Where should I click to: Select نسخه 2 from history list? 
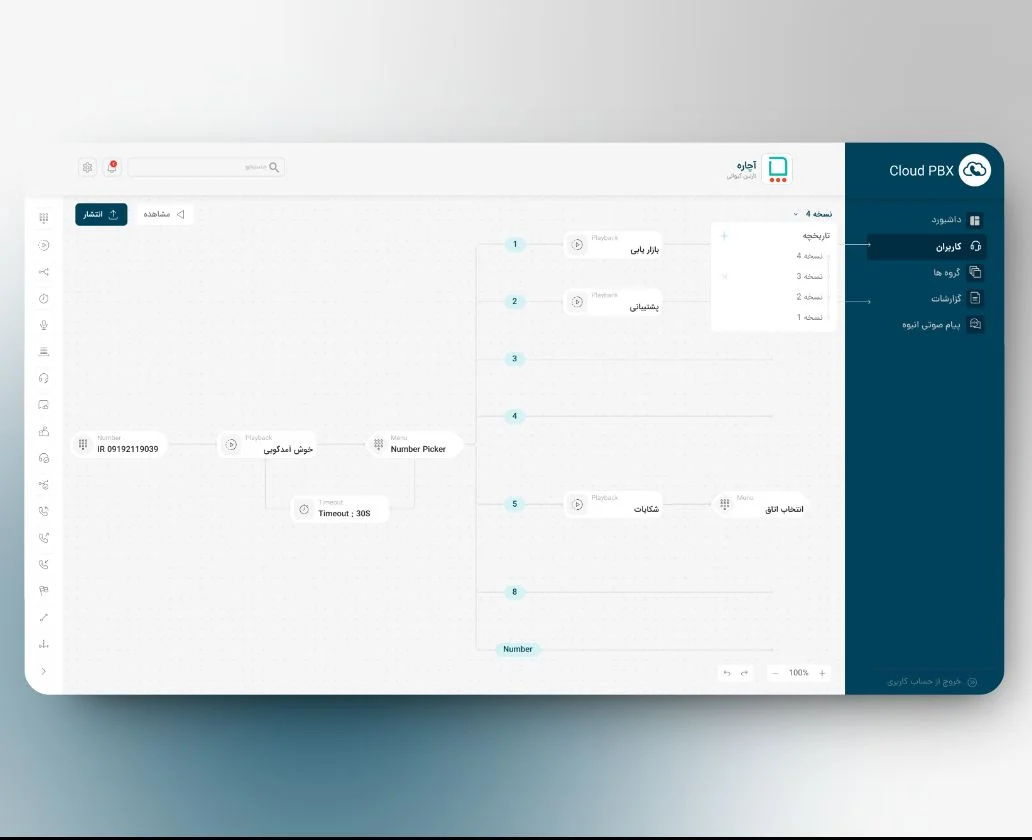click(810, 297)
